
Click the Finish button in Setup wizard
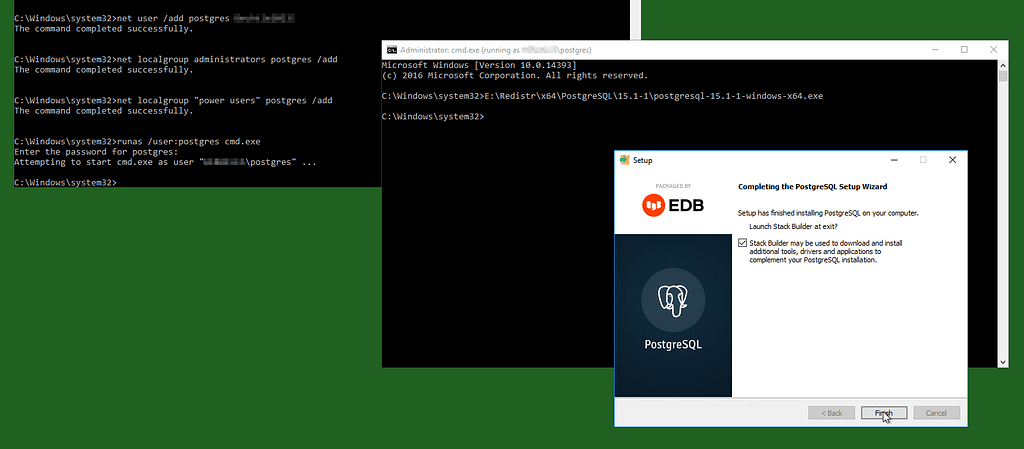(884, 413)
